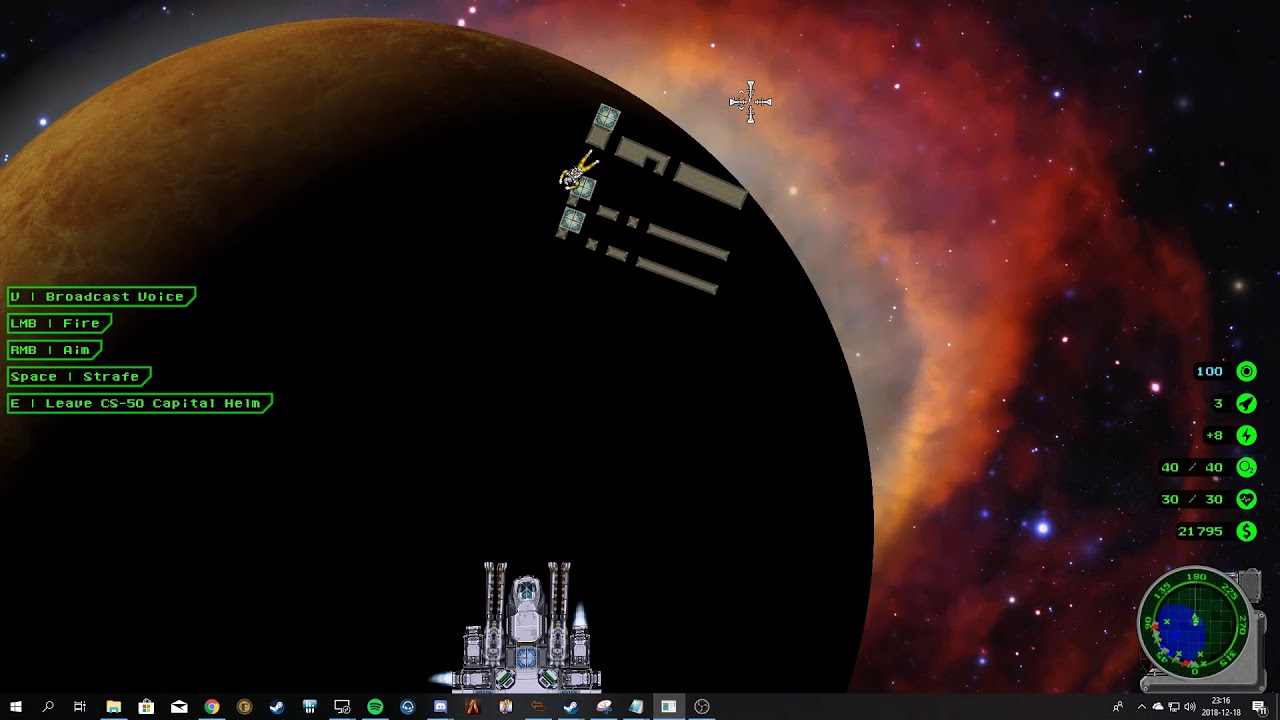
Task: Click the 30 / 30 health value
Action: coord(1192,499)
